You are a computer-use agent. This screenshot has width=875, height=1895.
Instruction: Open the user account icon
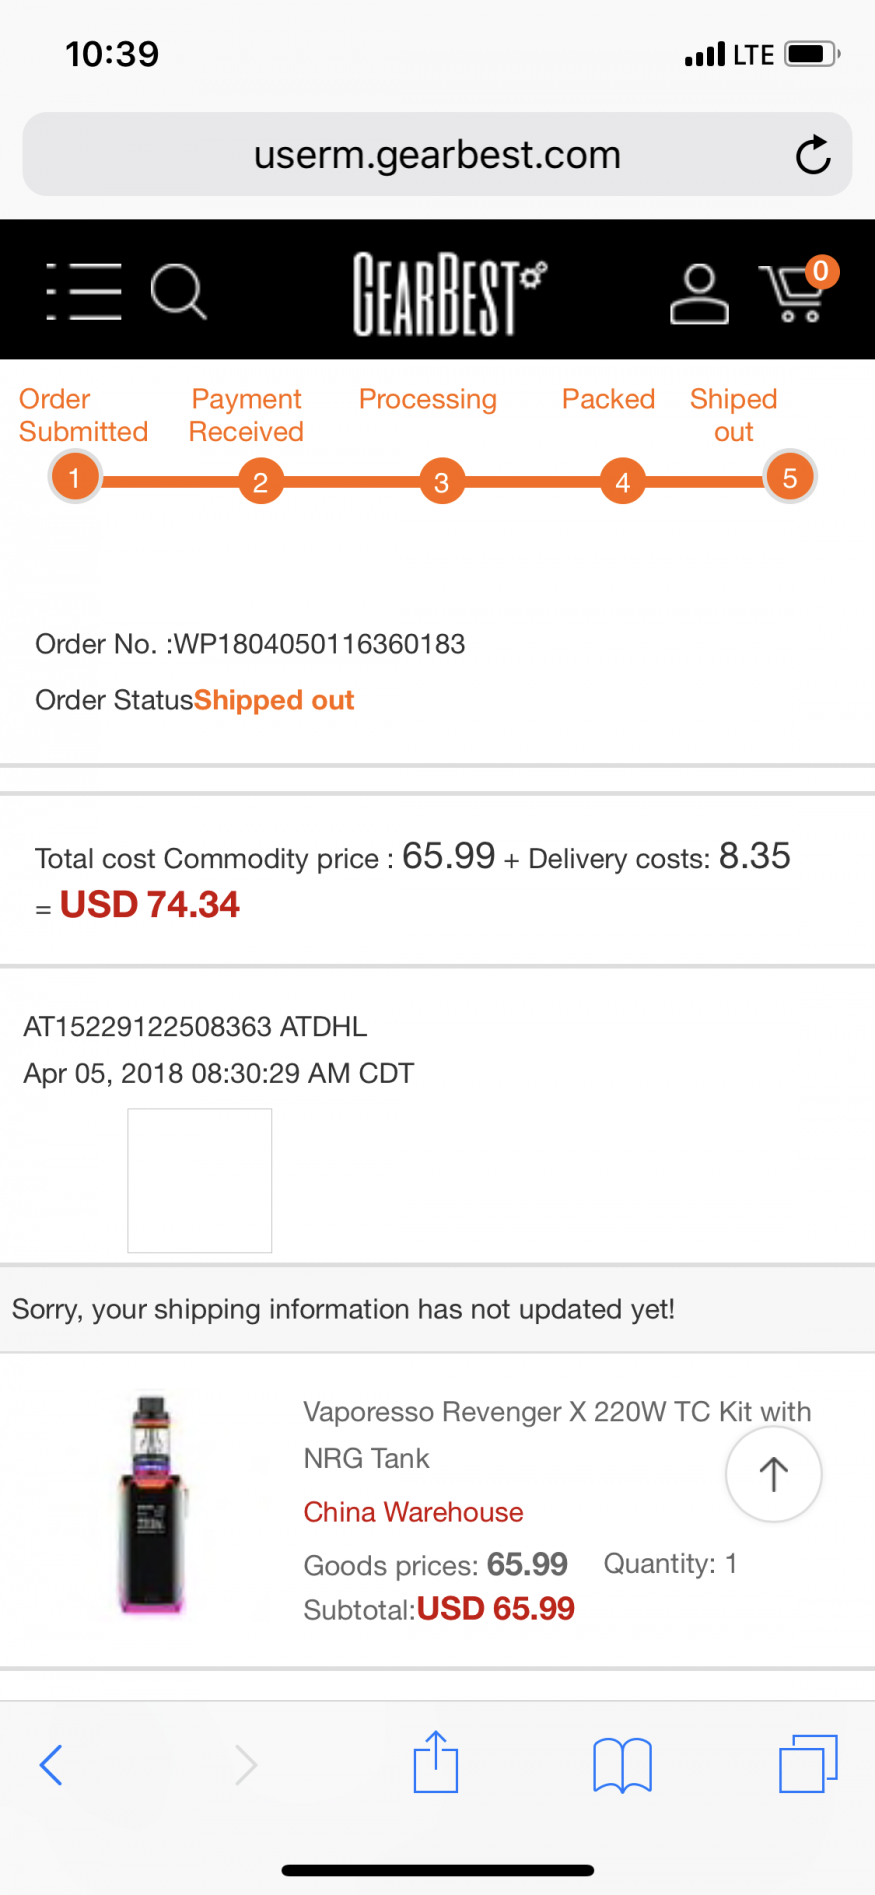click(x=699, y=294)
